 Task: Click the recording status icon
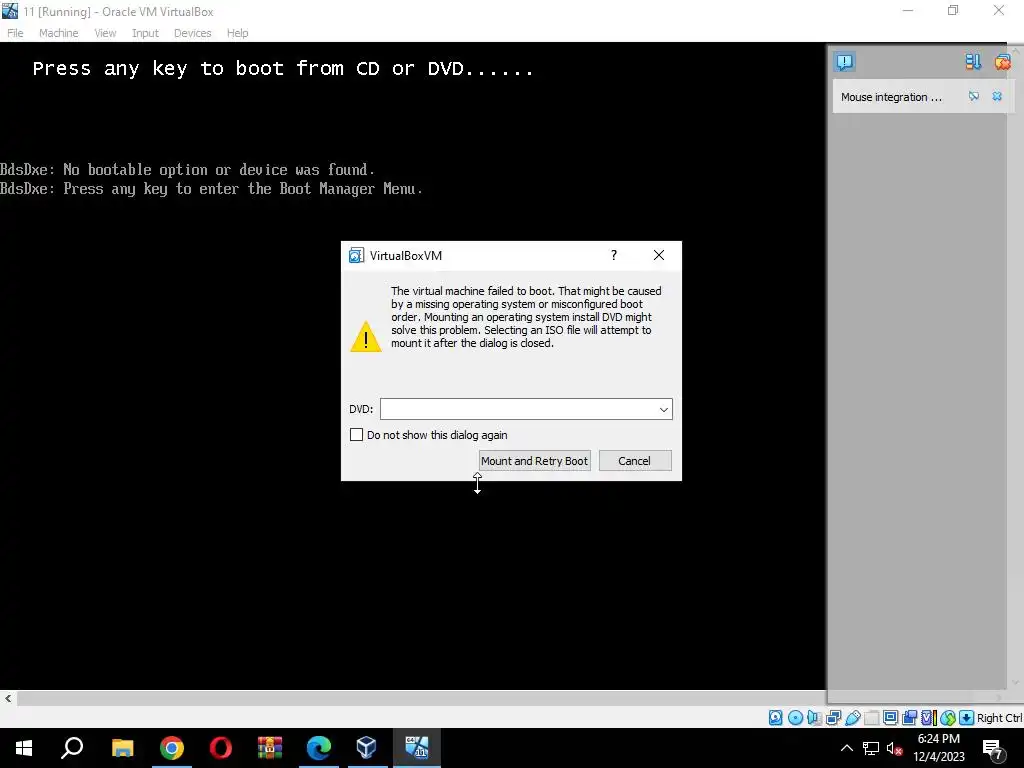[909, 718]
